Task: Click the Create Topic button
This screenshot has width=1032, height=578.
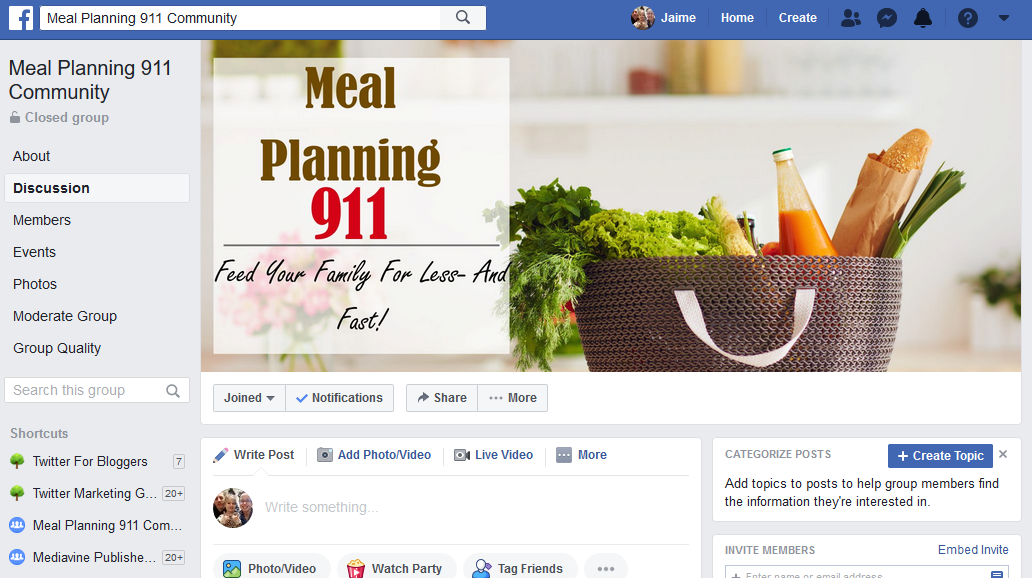Action: point(940,456)
